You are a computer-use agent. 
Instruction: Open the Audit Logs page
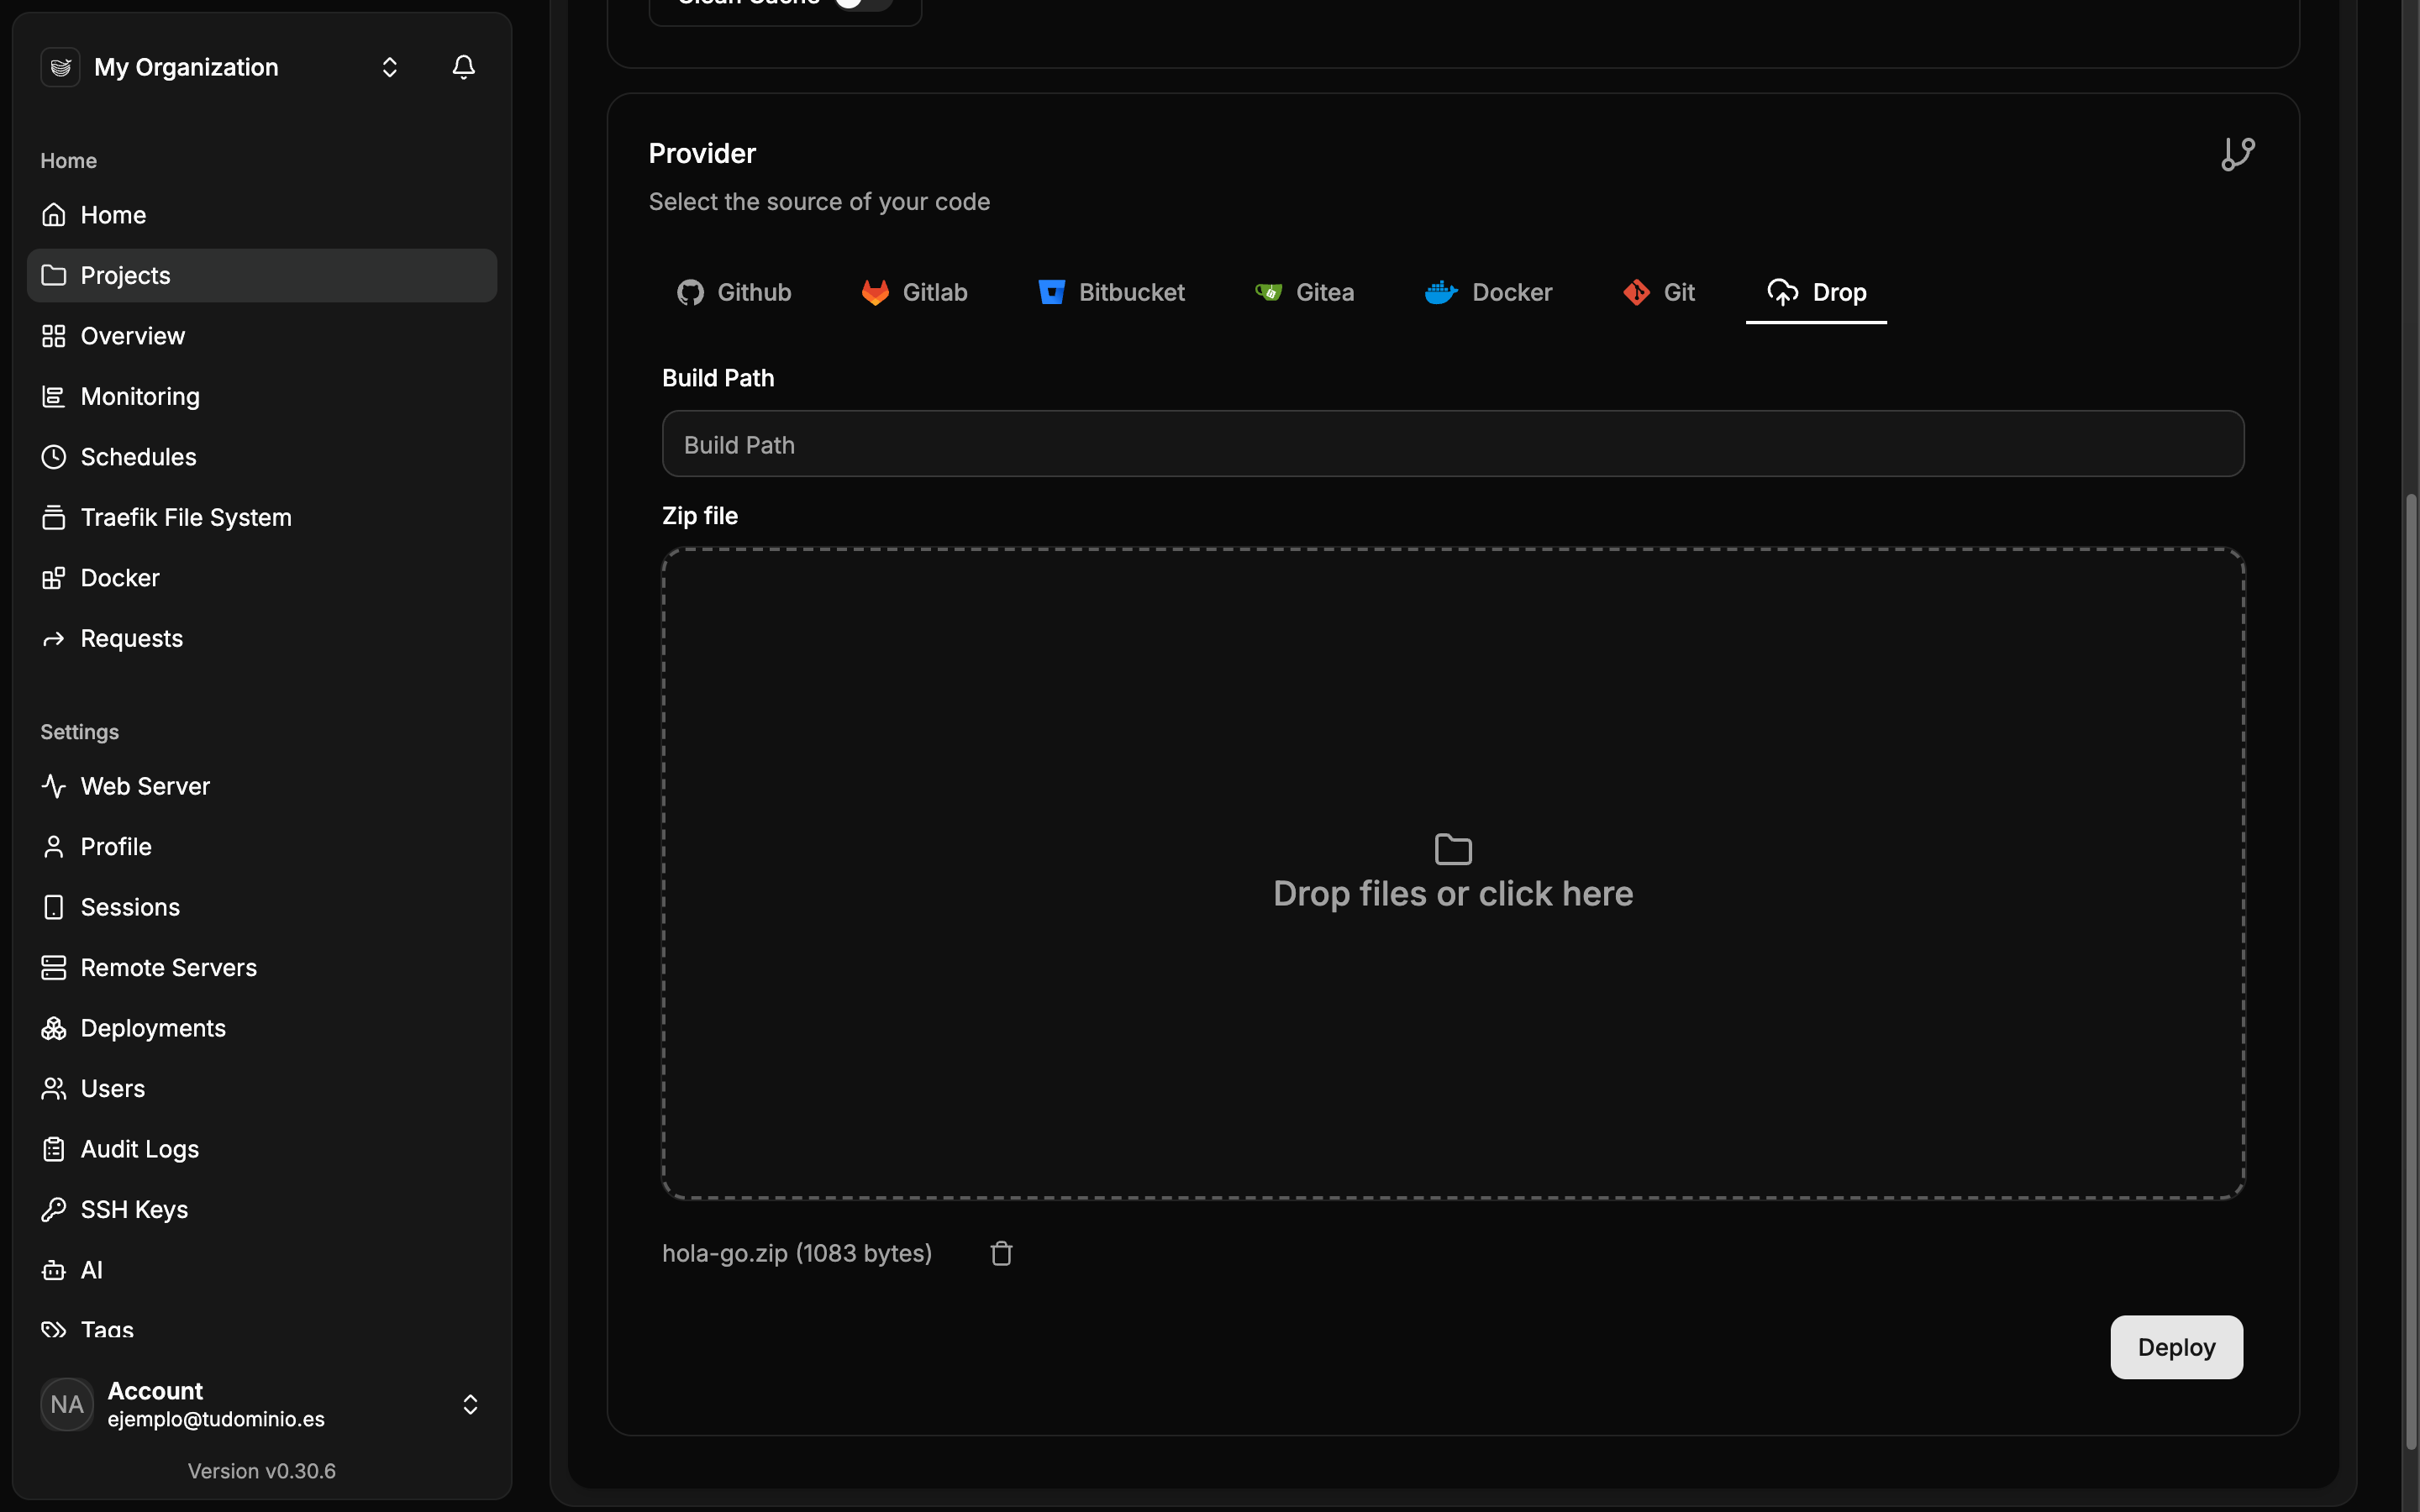coord(262,1149)
